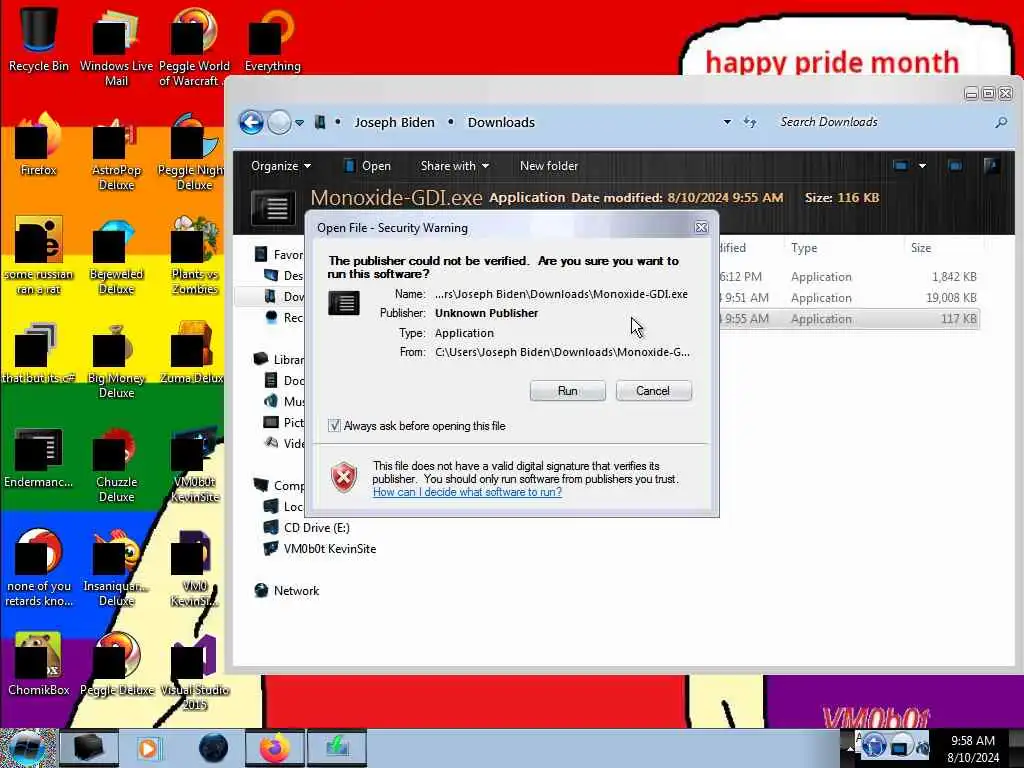Uncheck Always ask before opening this file
1024x768 pixels.
[334, 426]
